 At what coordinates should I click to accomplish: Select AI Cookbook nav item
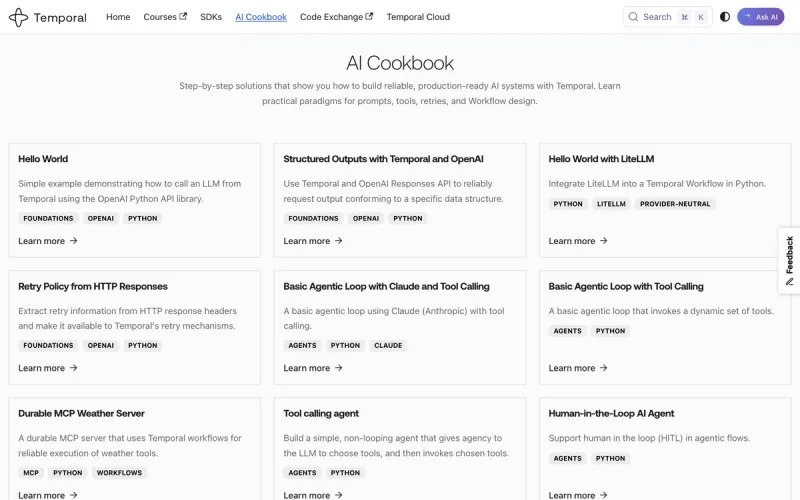261,17
